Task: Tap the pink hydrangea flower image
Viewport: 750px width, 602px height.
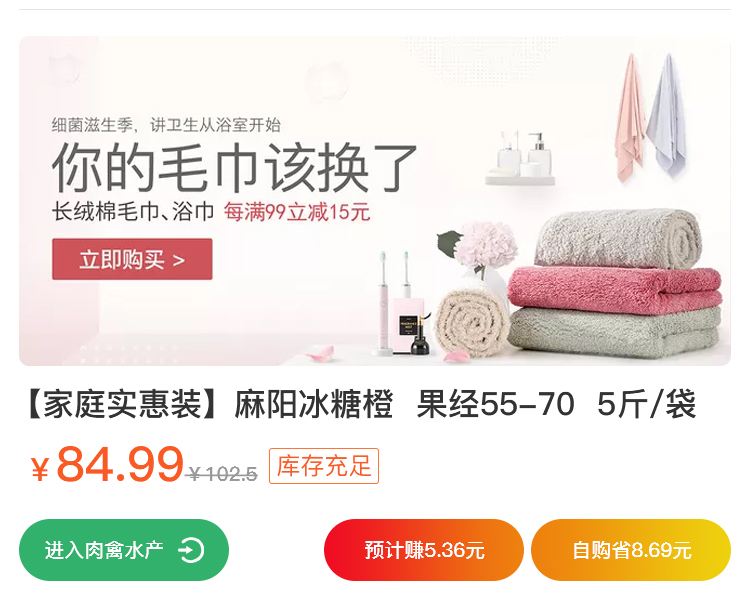Action: click(x=485, y=244)
